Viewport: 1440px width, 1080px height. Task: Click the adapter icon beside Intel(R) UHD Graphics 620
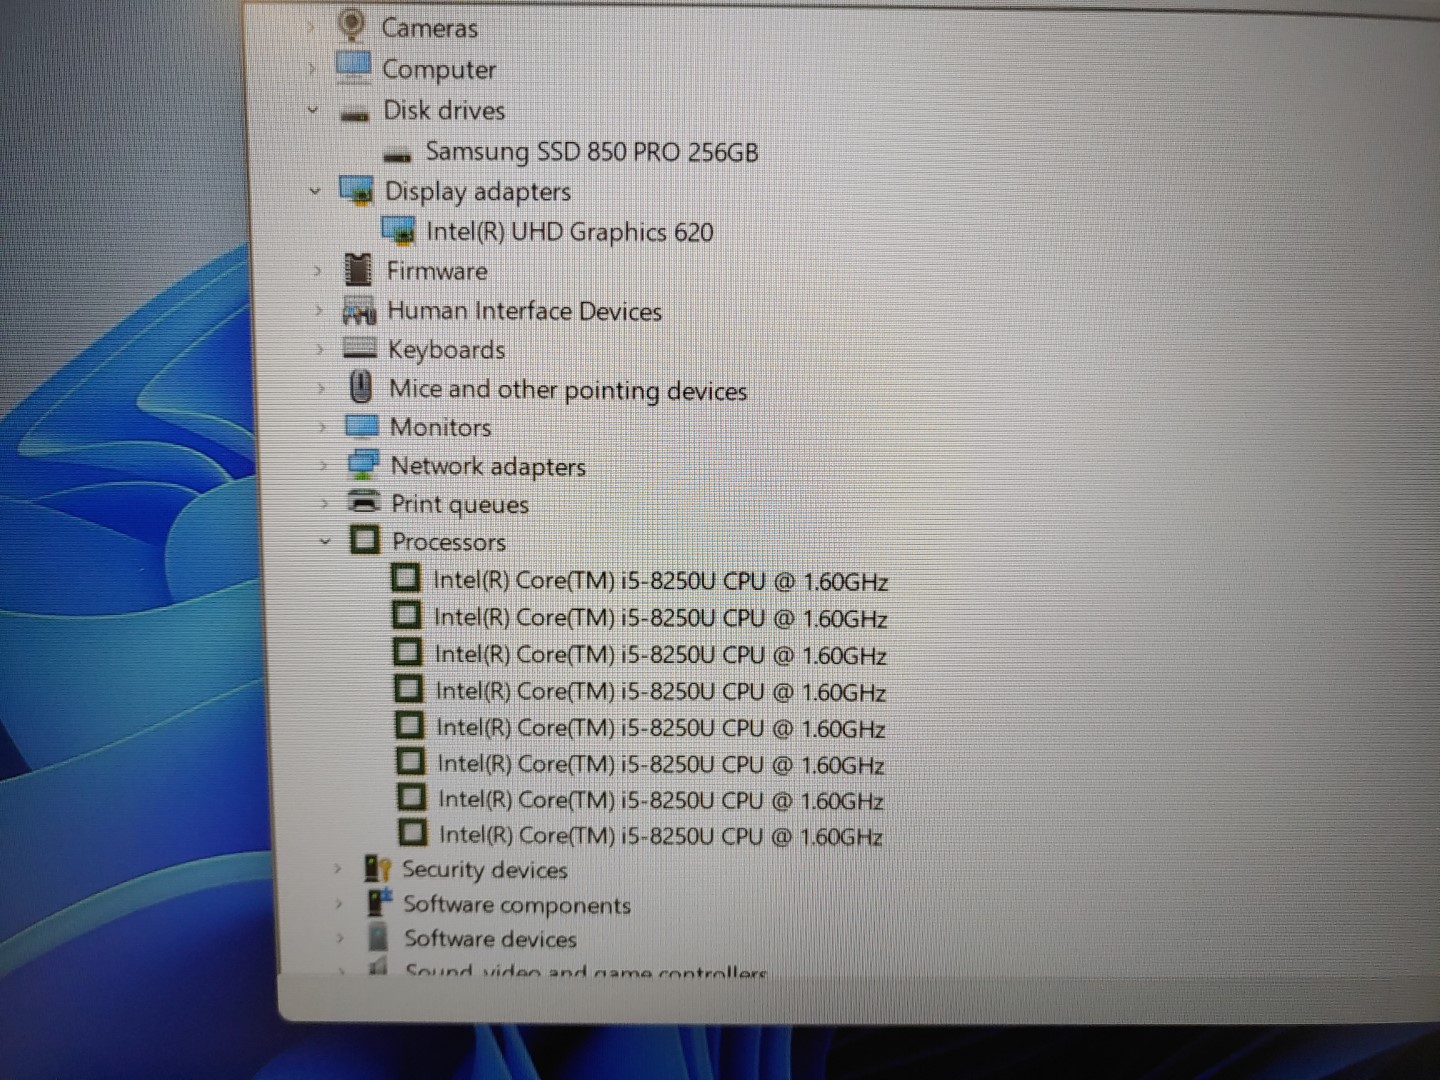[398, 231]
